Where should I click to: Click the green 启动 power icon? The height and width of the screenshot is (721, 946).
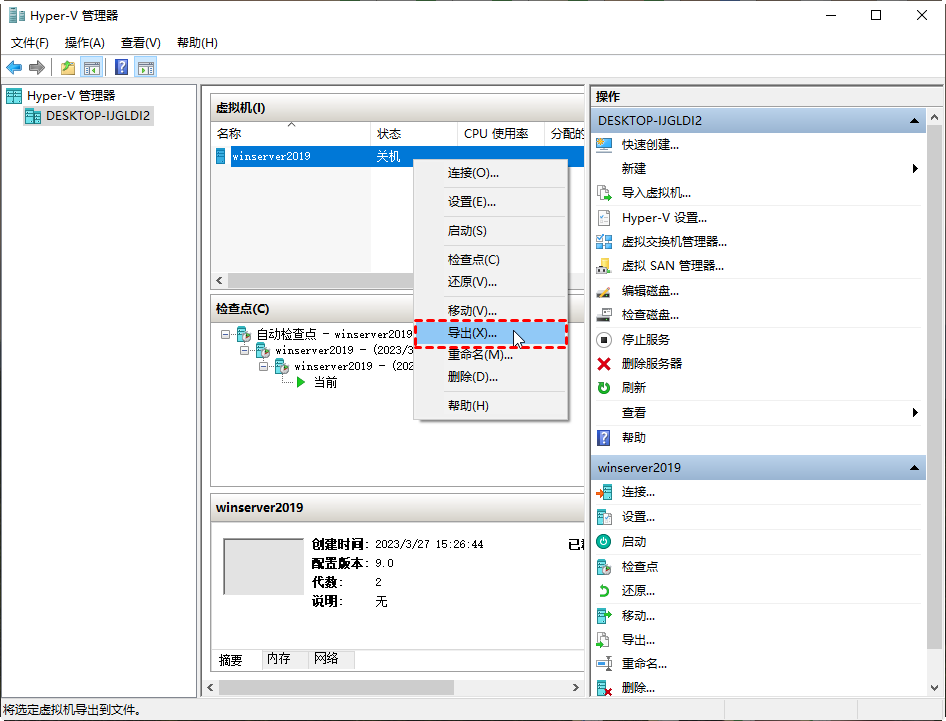coord(603,541)
